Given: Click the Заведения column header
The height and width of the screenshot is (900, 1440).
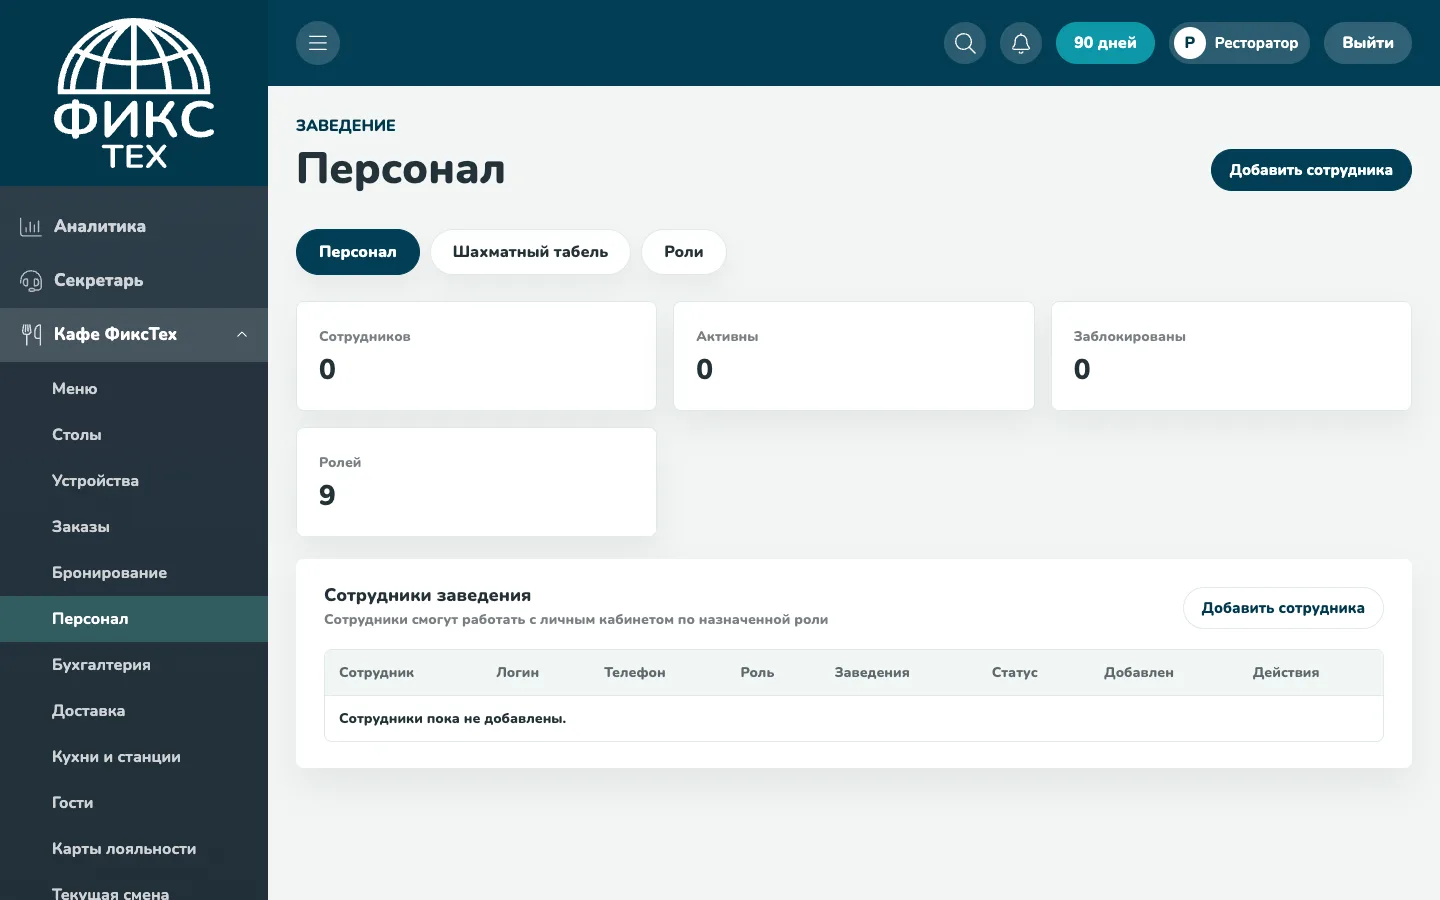Looking at the screenshot, I should (872, 673).
